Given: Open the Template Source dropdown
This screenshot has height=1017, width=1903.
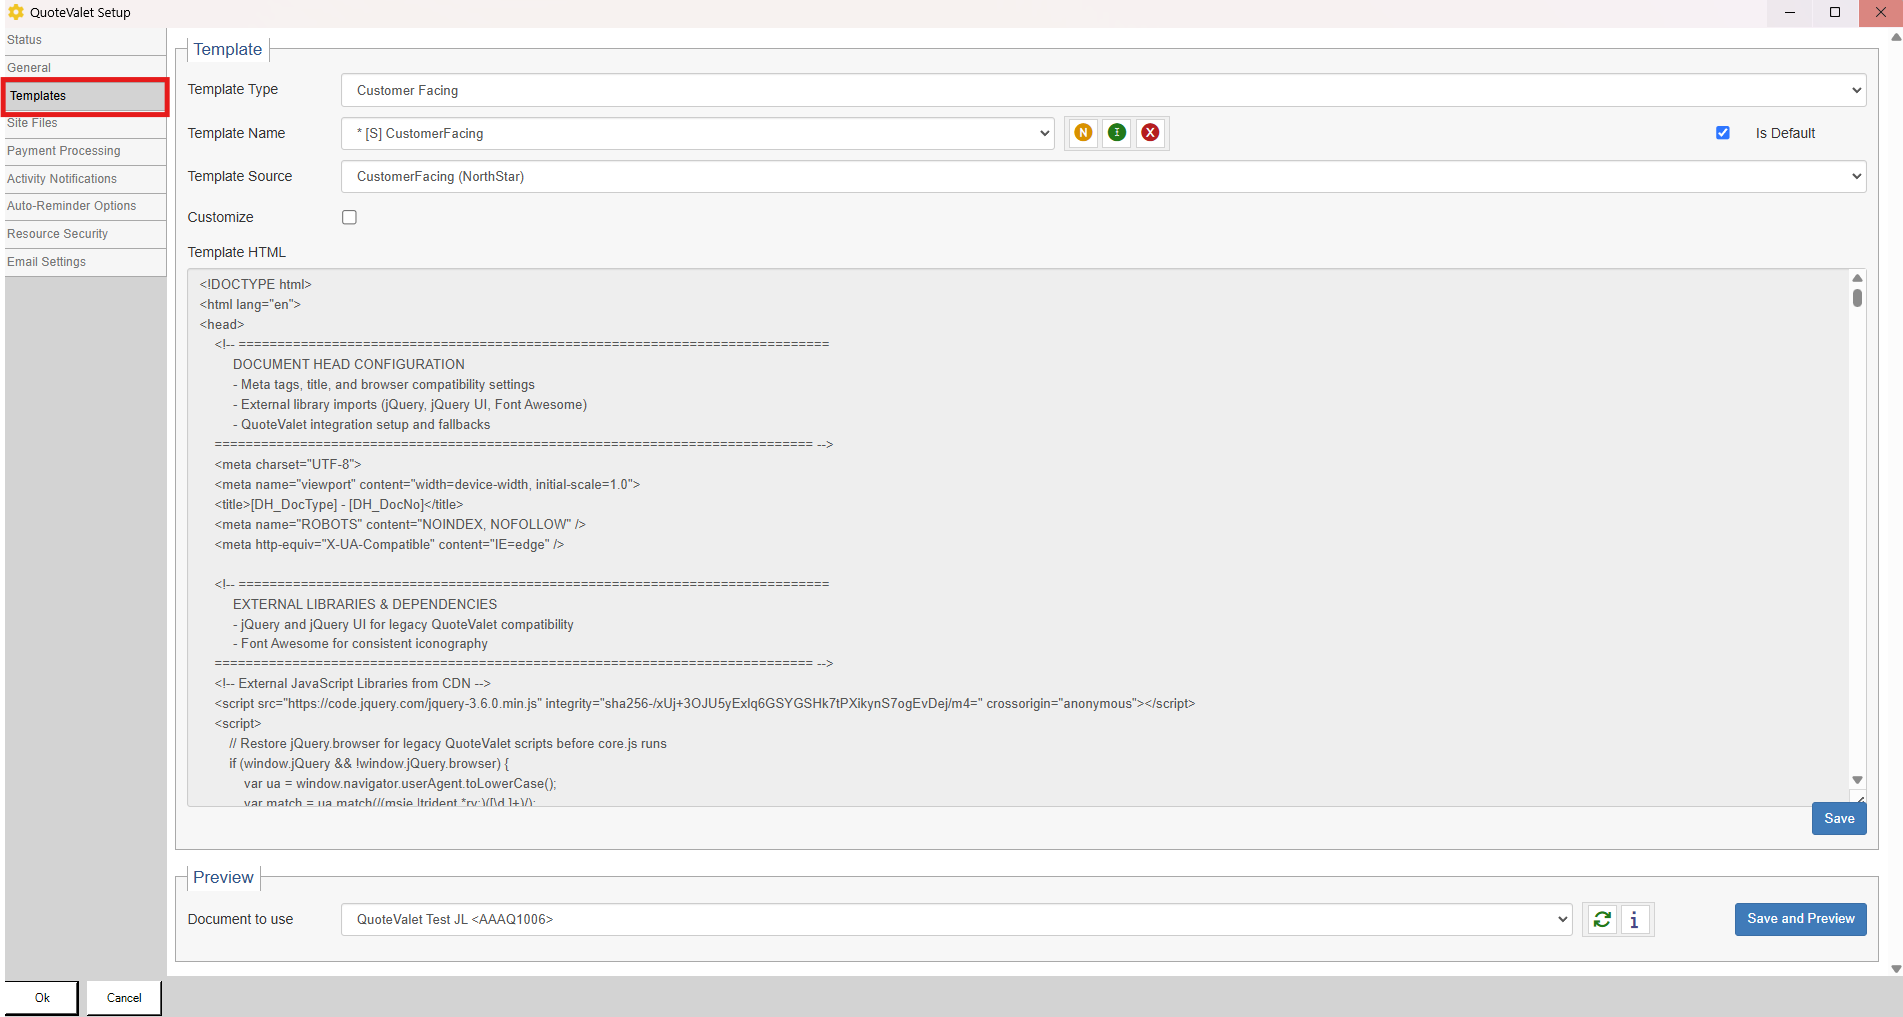Looking at the screenshot, I should 1103,176.
